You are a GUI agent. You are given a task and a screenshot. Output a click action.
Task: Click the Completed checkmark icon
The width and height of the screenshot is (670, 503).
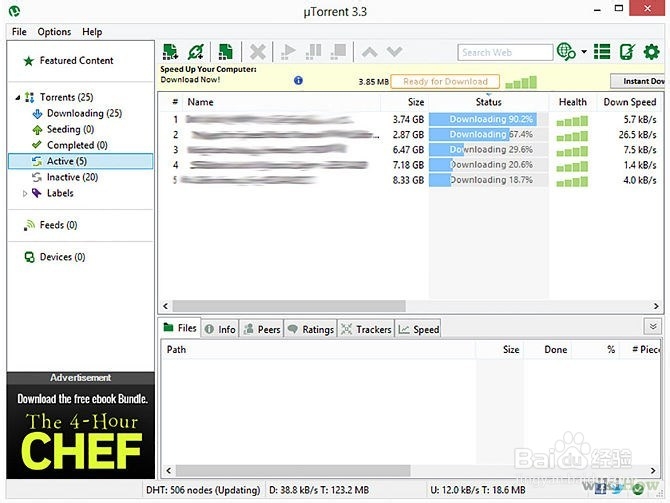tap(37, 145)
